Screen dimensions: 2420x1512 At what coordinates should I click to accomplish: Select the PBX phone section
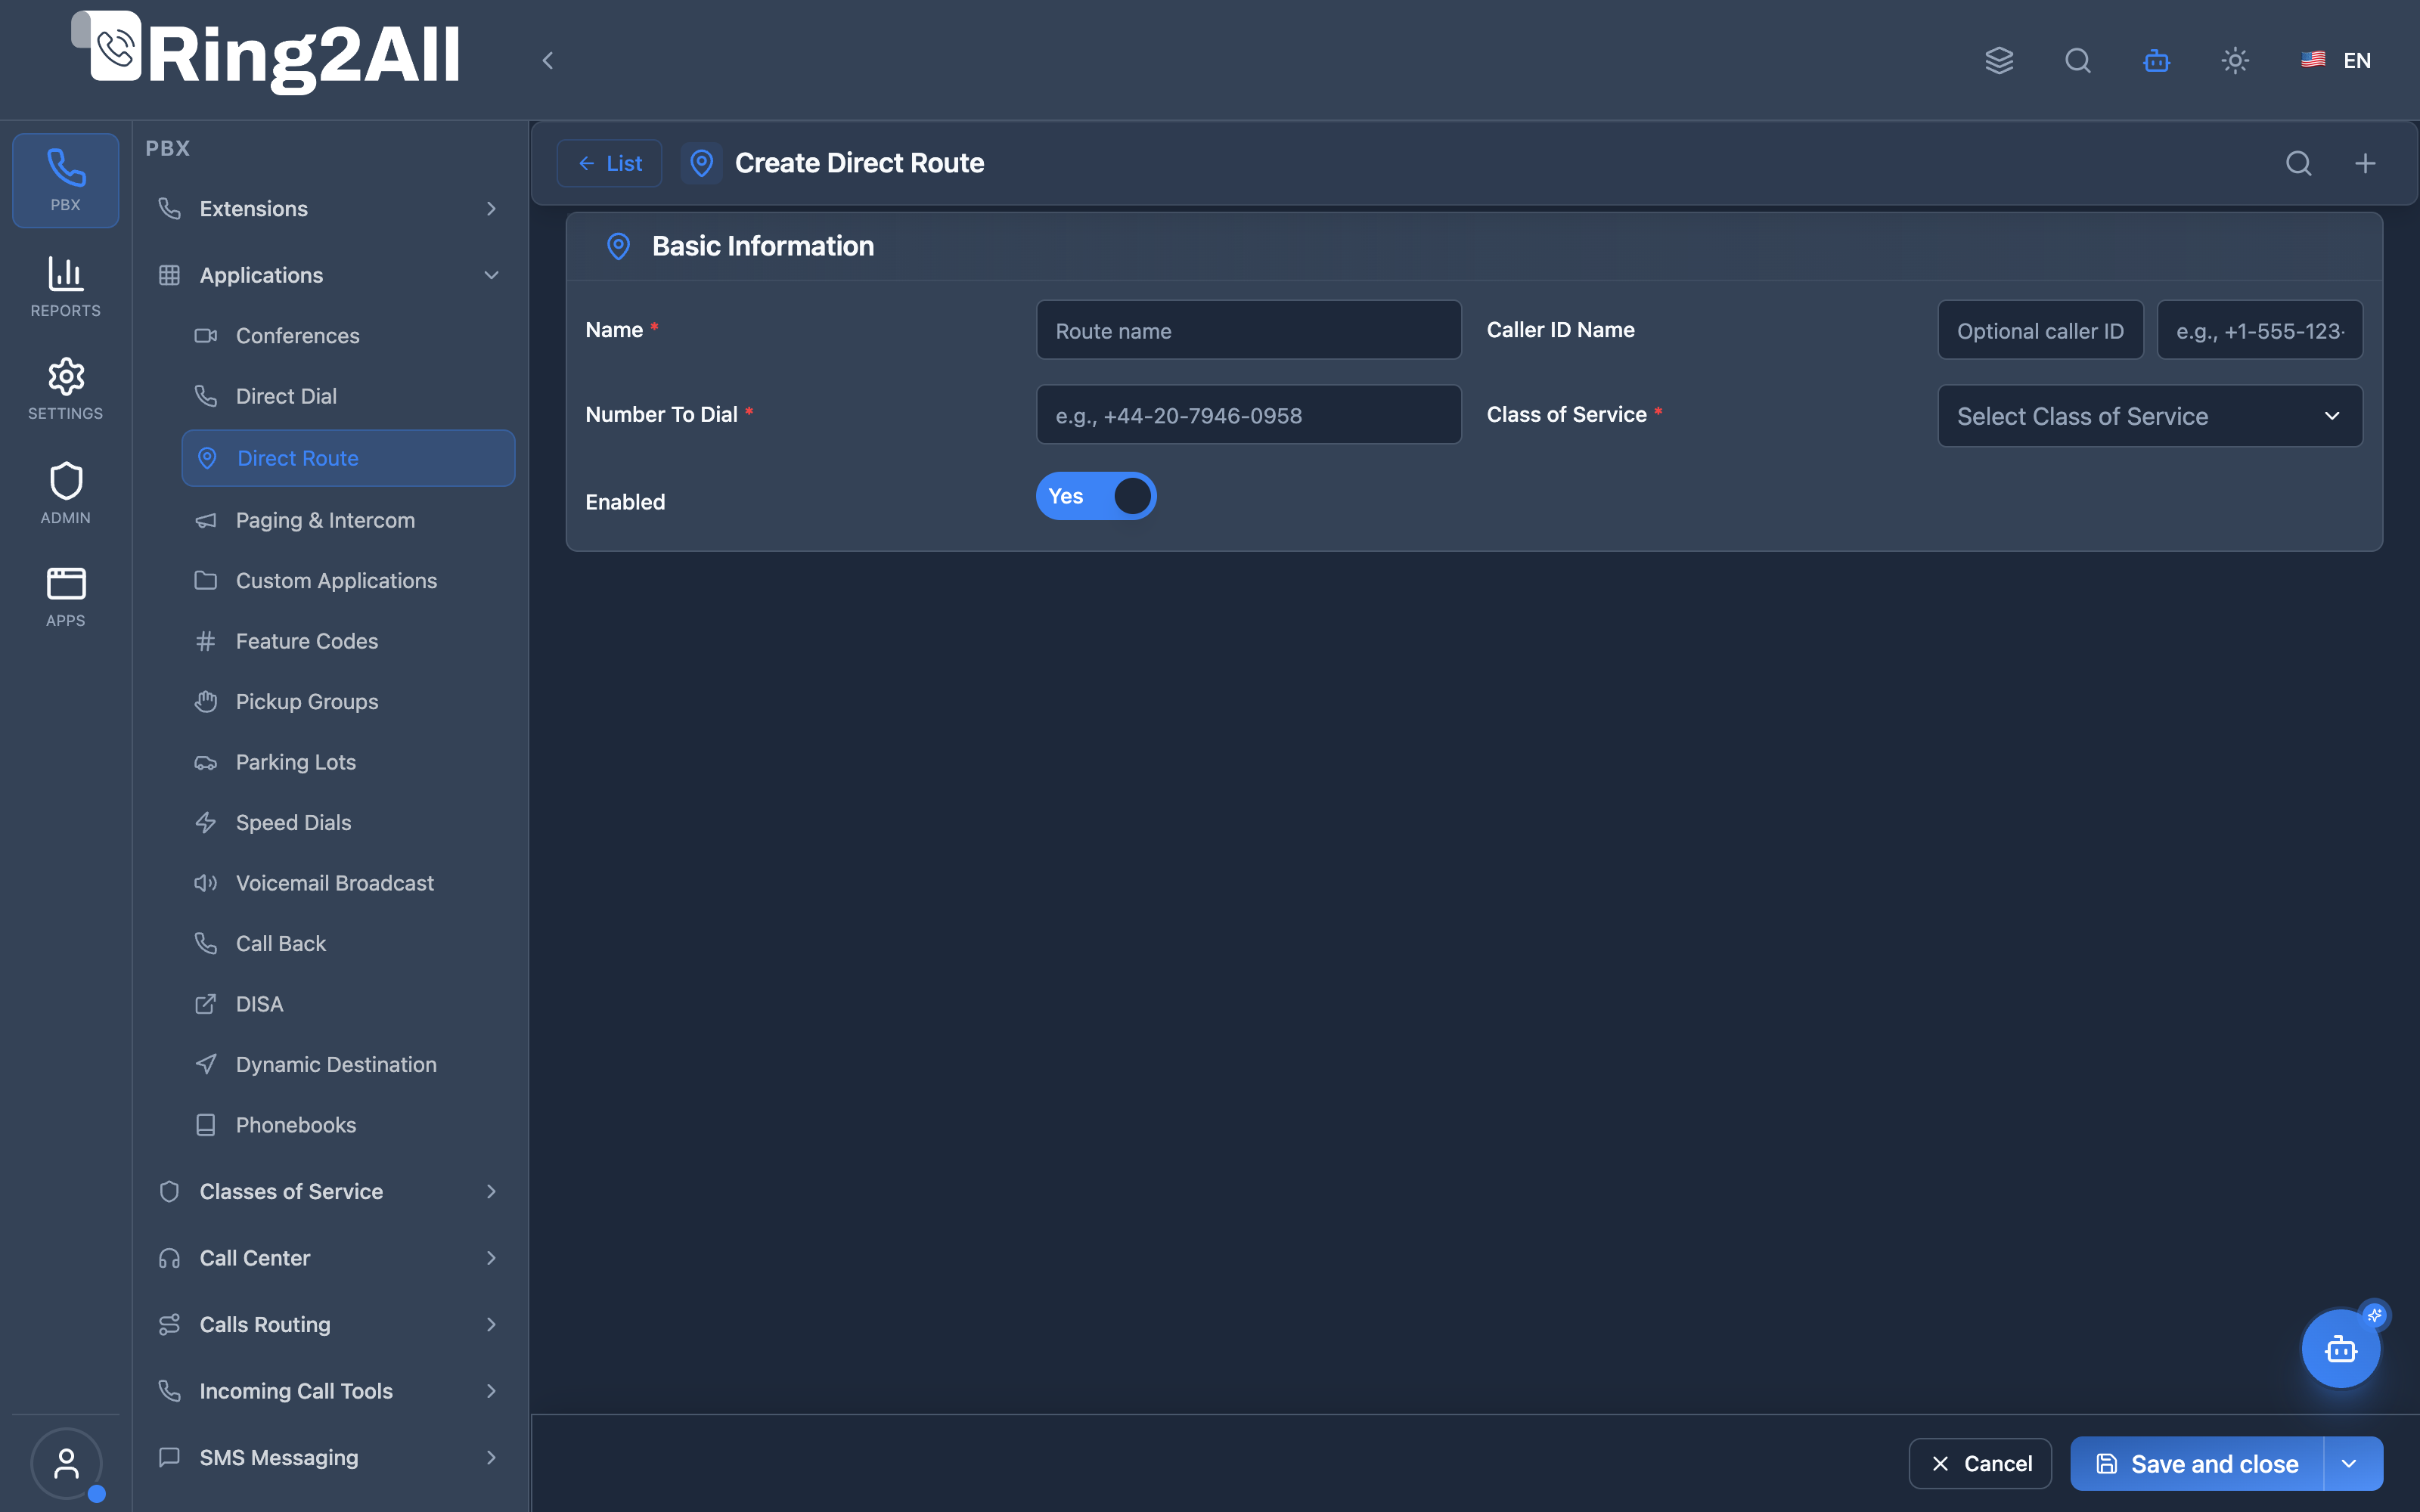[x=66, y=181]
